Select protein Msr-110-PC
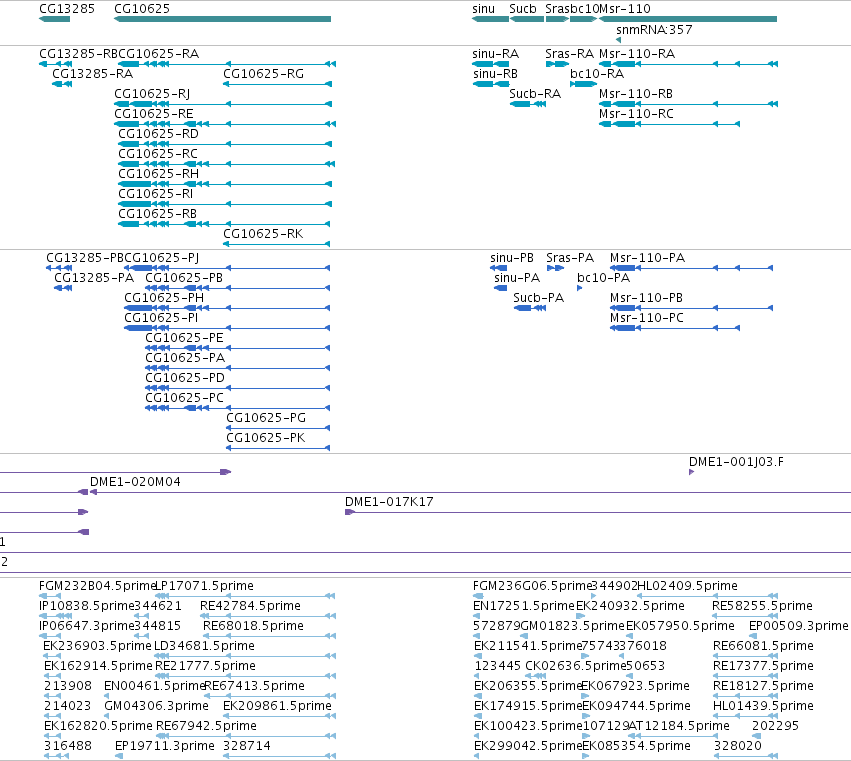851x761 pixels. [x=675, y=328]
